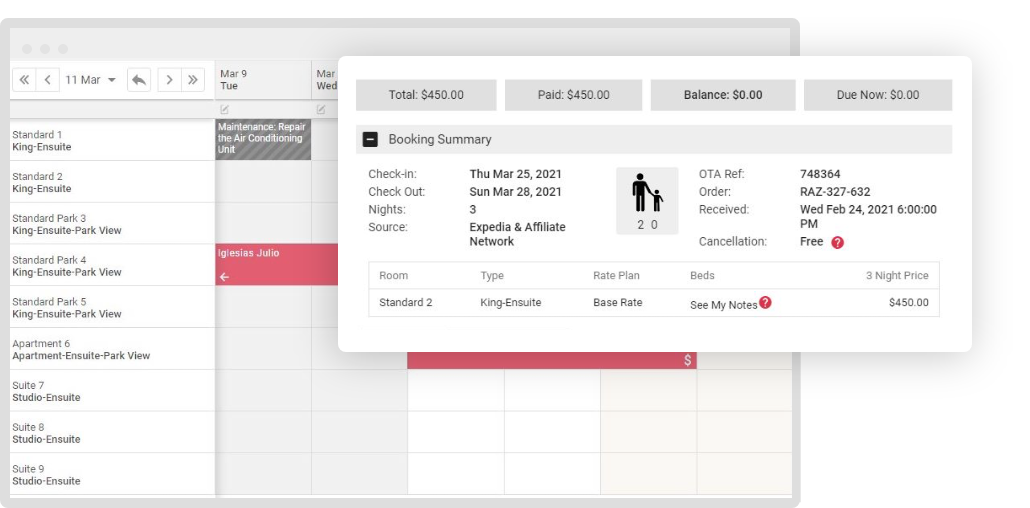The height and width of the screenshot is (508, 1030).
Task: Click the Total: $450.00 box
Action: tap(426, 95)
